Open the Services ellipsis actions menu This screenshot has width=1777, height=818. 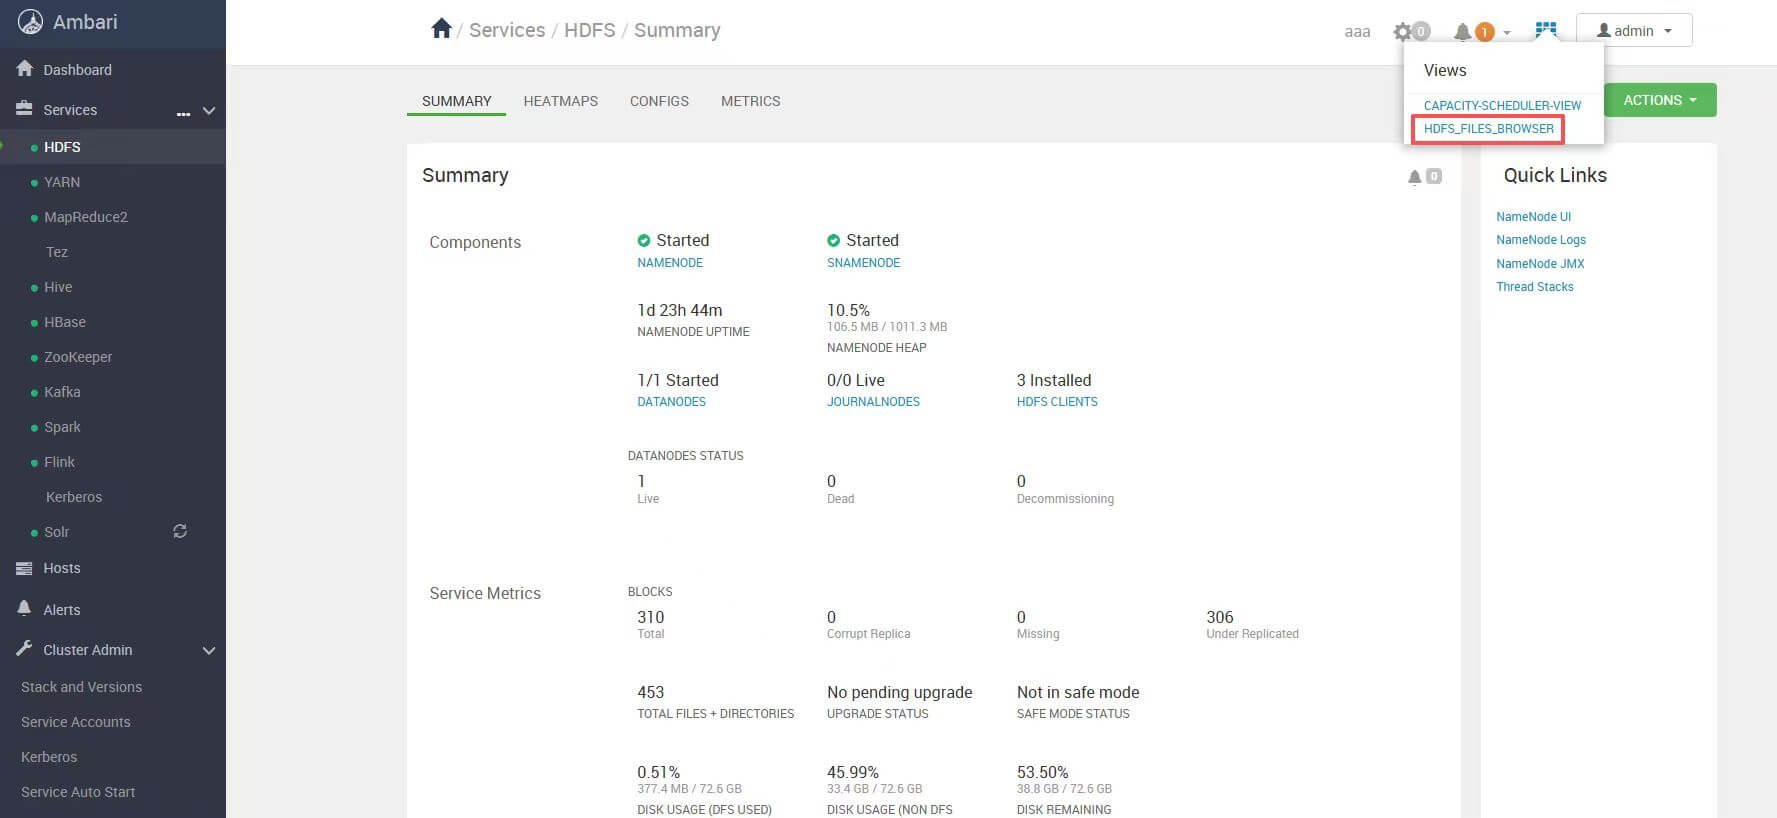click(183, 112)
